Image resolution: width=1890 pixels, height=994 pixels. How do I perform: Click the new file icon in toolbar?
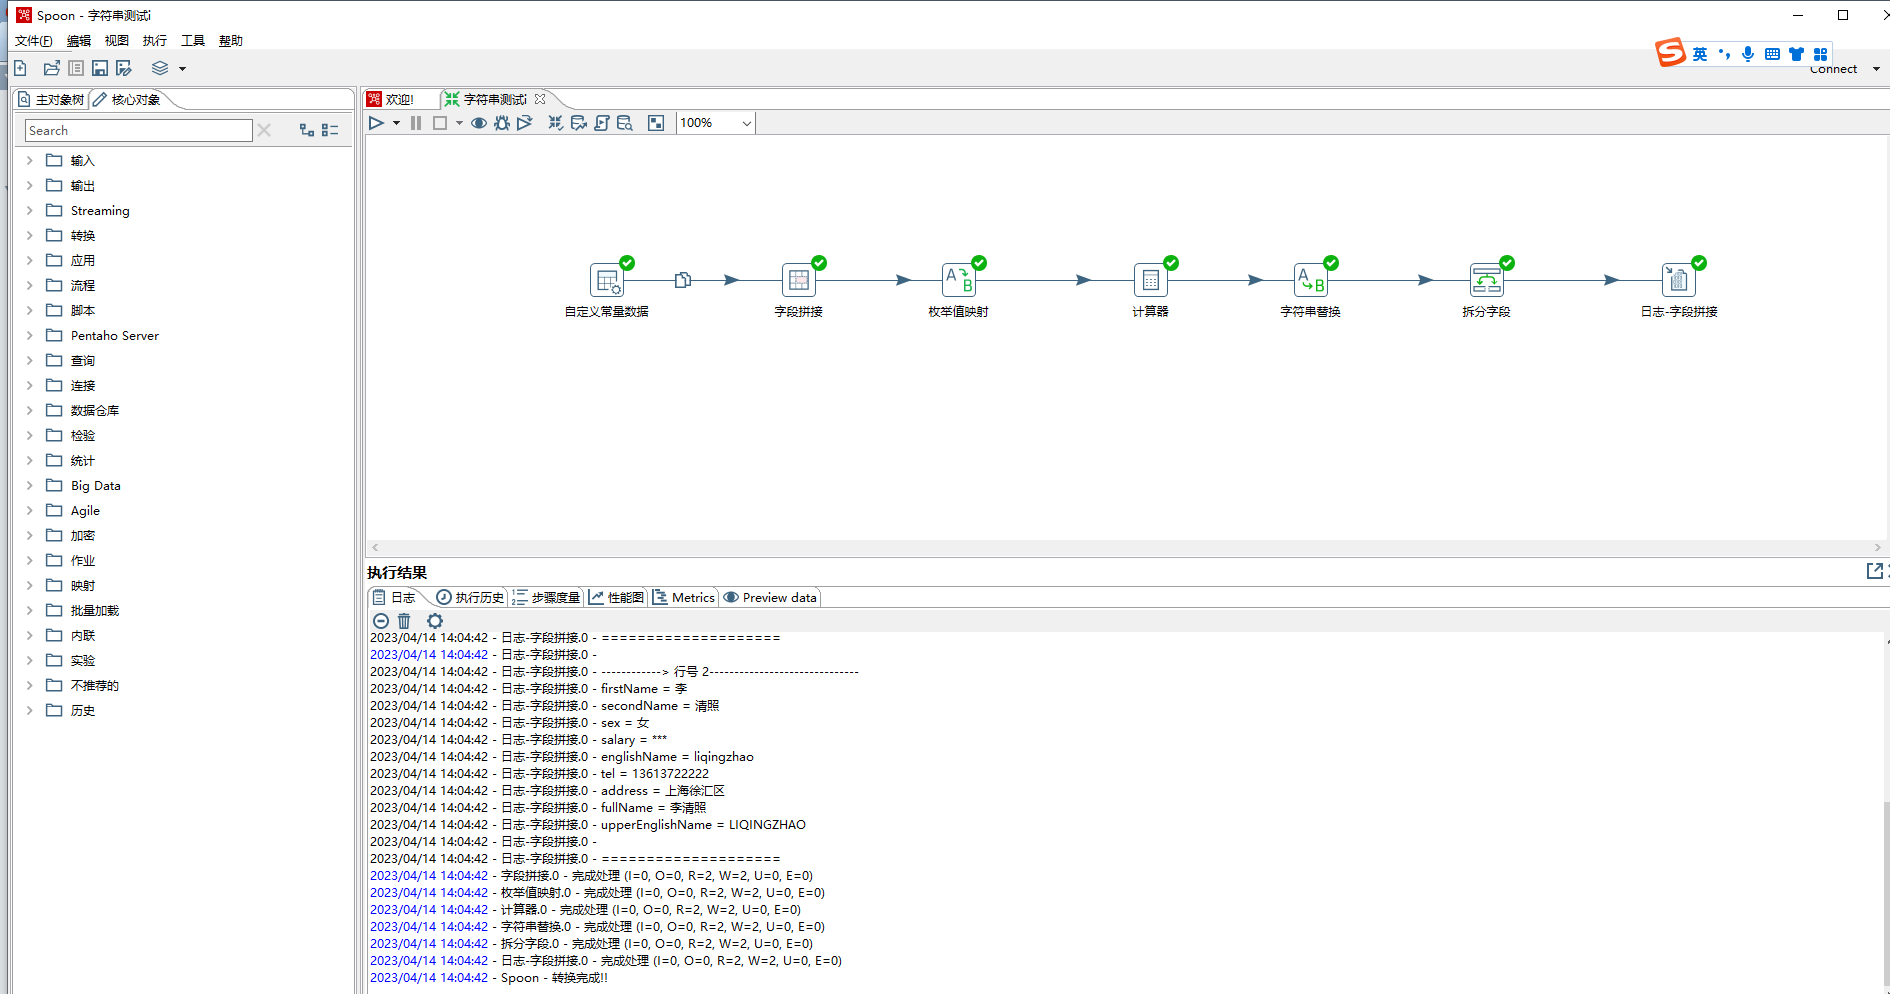20,68
